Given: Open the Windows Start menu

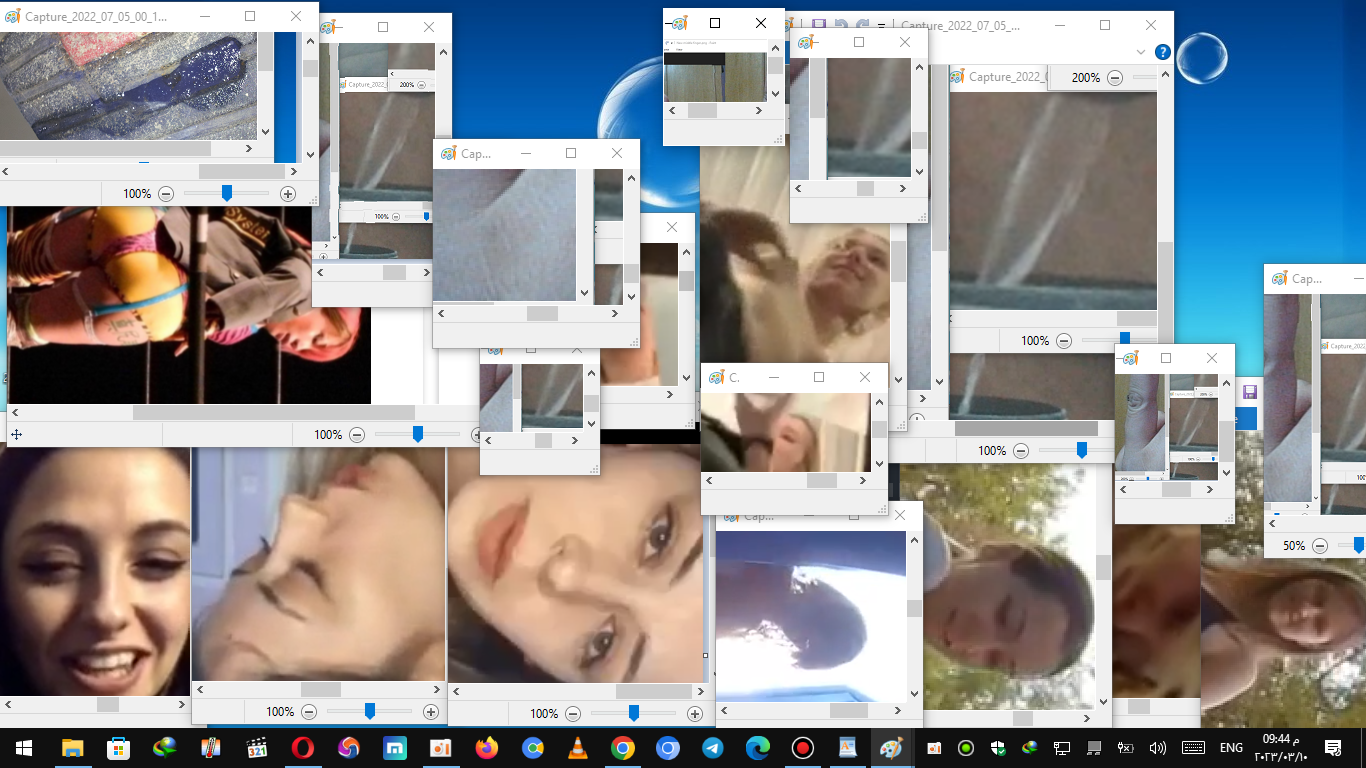Looking at the screenshot, I should [x=23, y=748].
